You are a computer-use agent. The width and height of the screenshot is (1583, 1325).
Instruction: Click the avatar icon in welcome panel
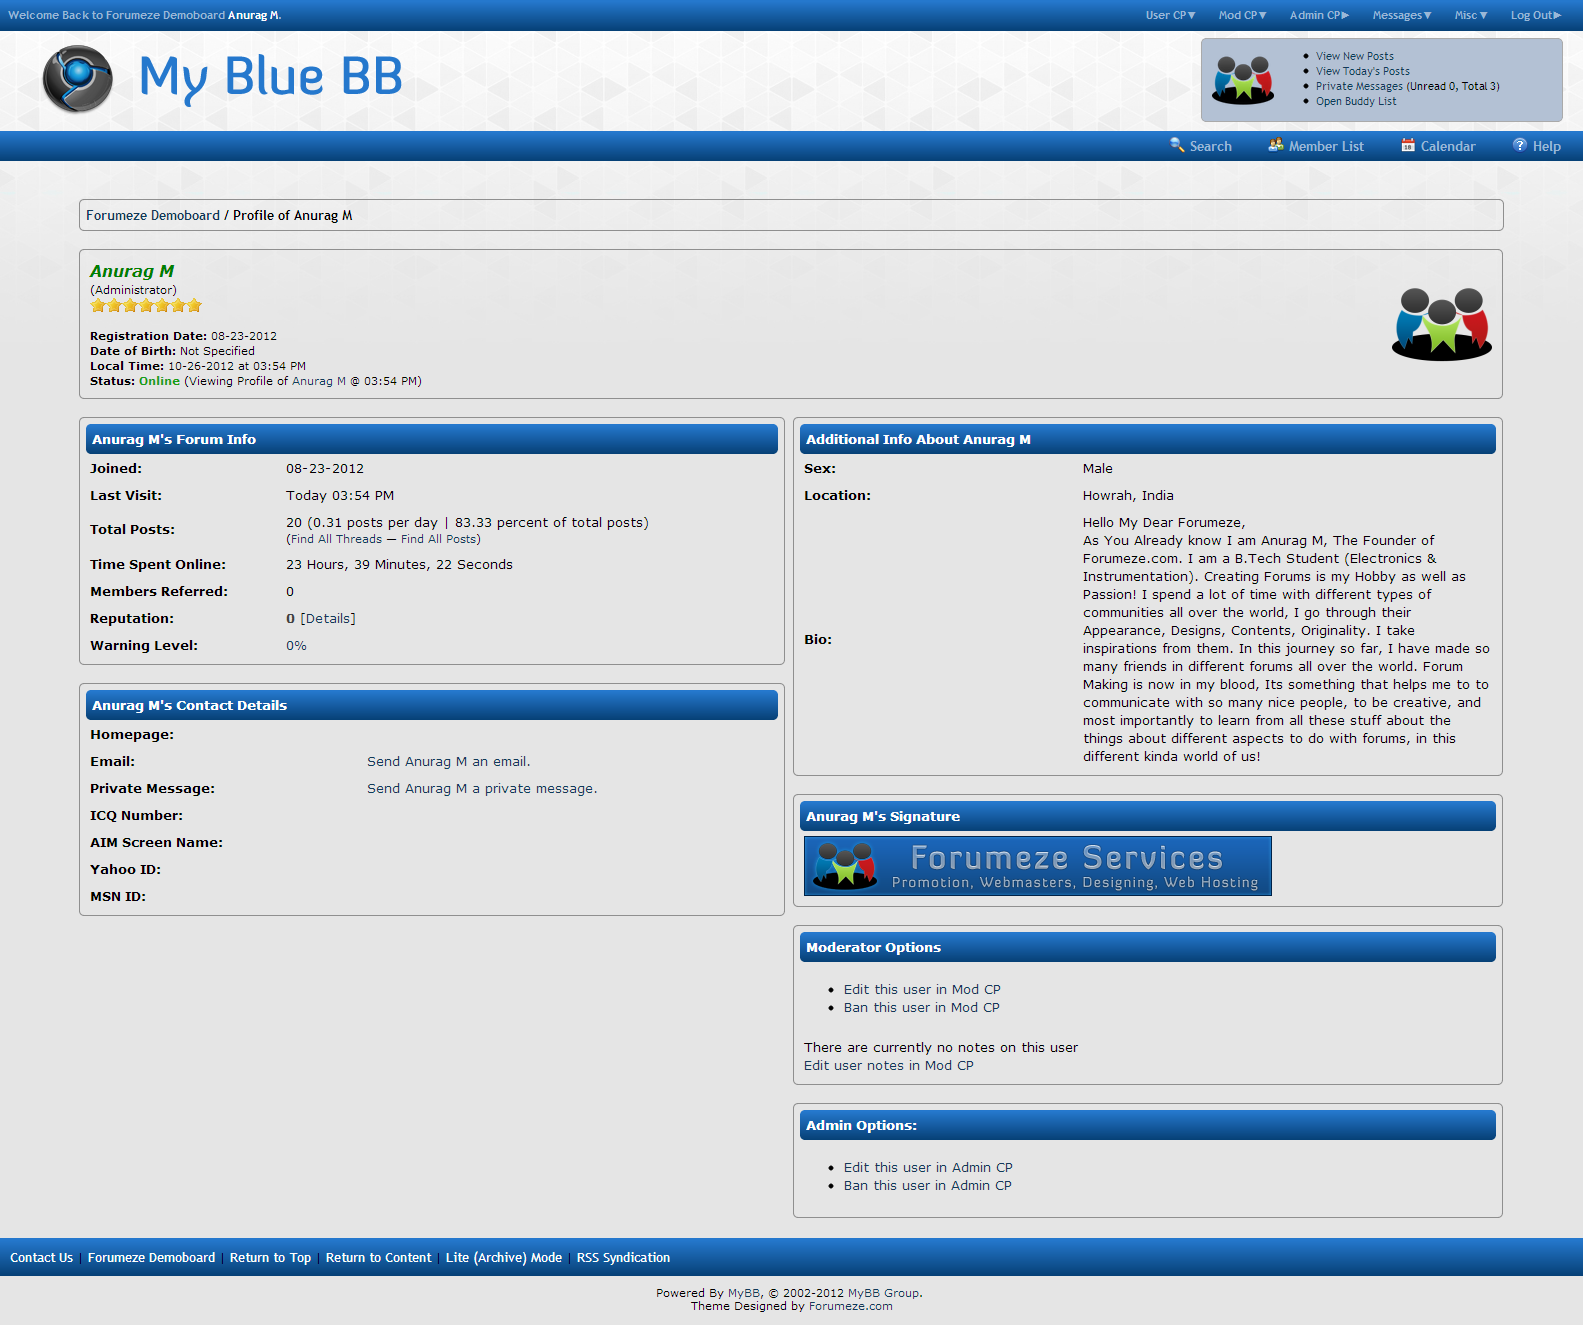tap(1242, 80)
